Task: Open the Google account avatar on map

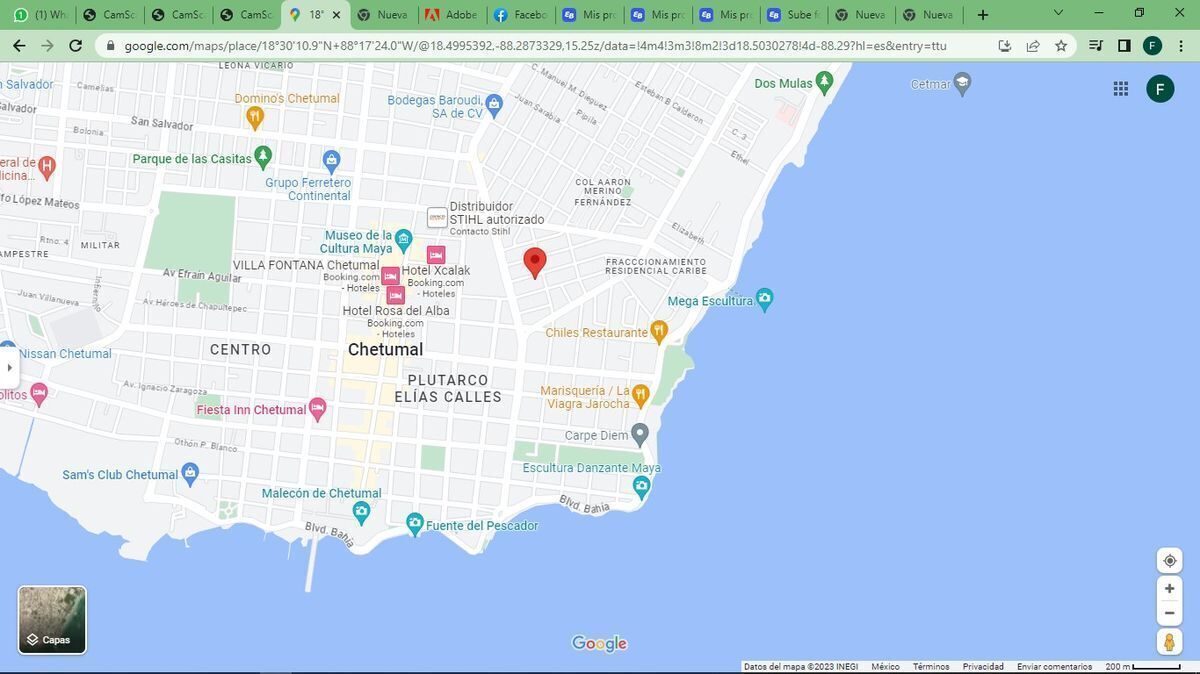Action: (1160, 89)
